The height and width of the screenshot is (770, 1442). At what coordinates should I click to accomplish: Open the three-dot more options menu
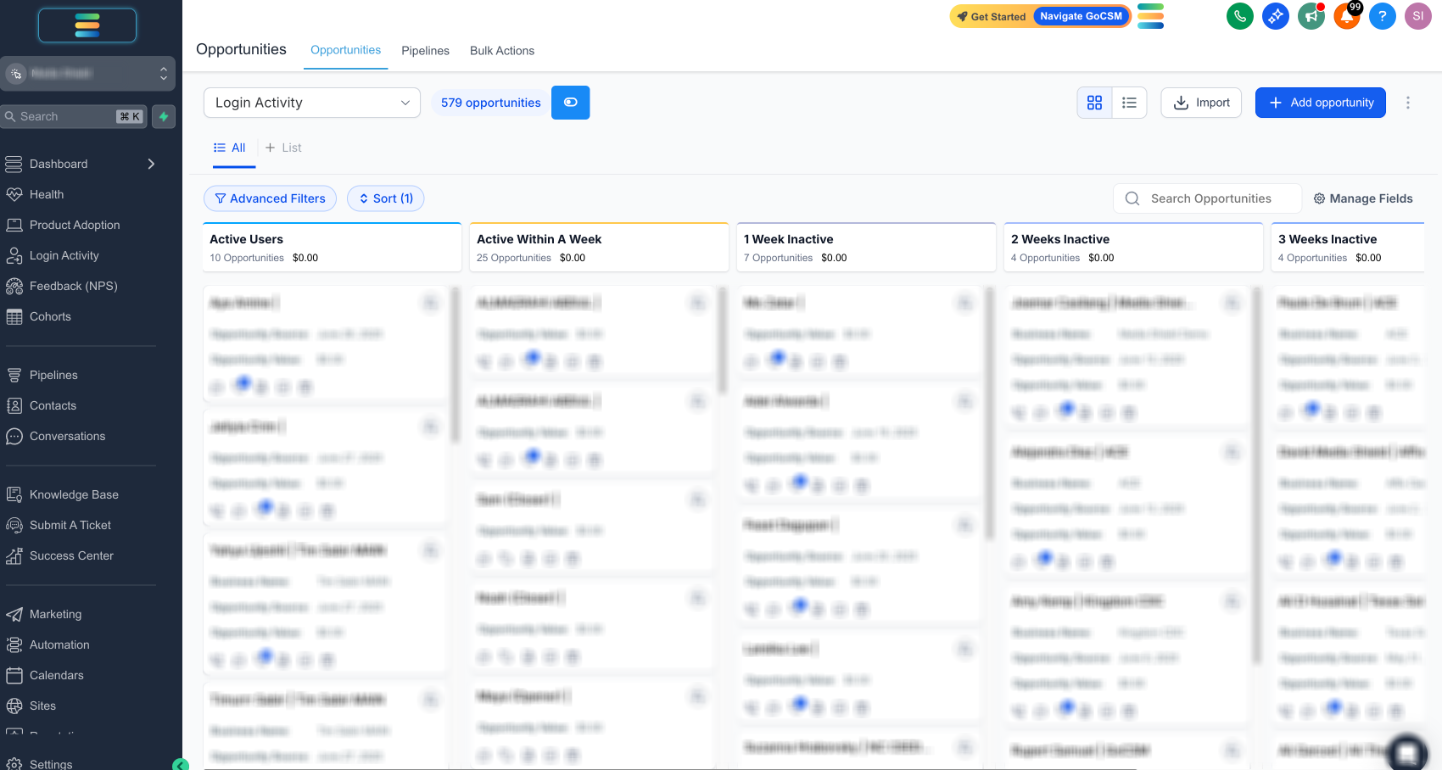point(1408,102)
